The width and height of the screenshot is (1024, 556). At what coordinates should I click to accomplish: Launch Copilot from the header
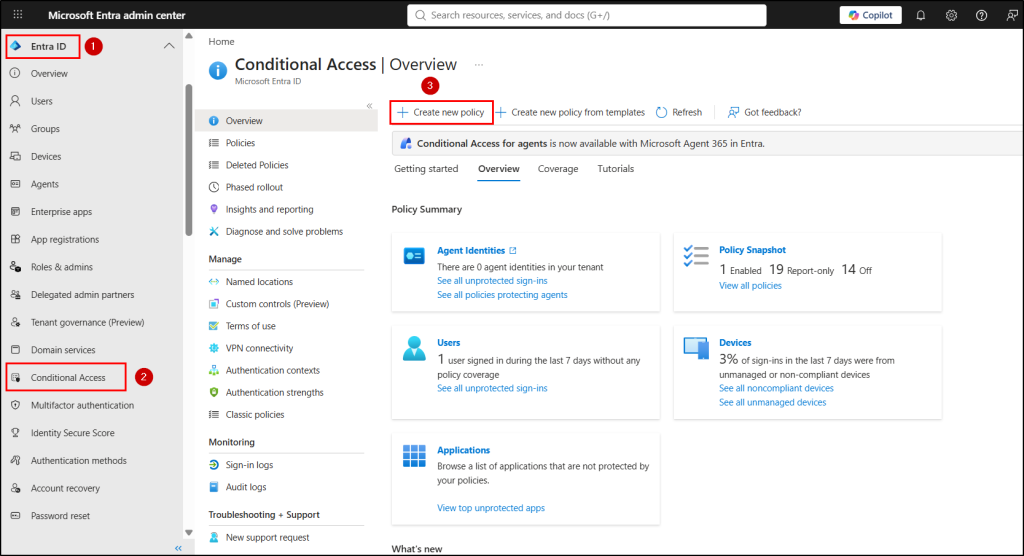871,15
